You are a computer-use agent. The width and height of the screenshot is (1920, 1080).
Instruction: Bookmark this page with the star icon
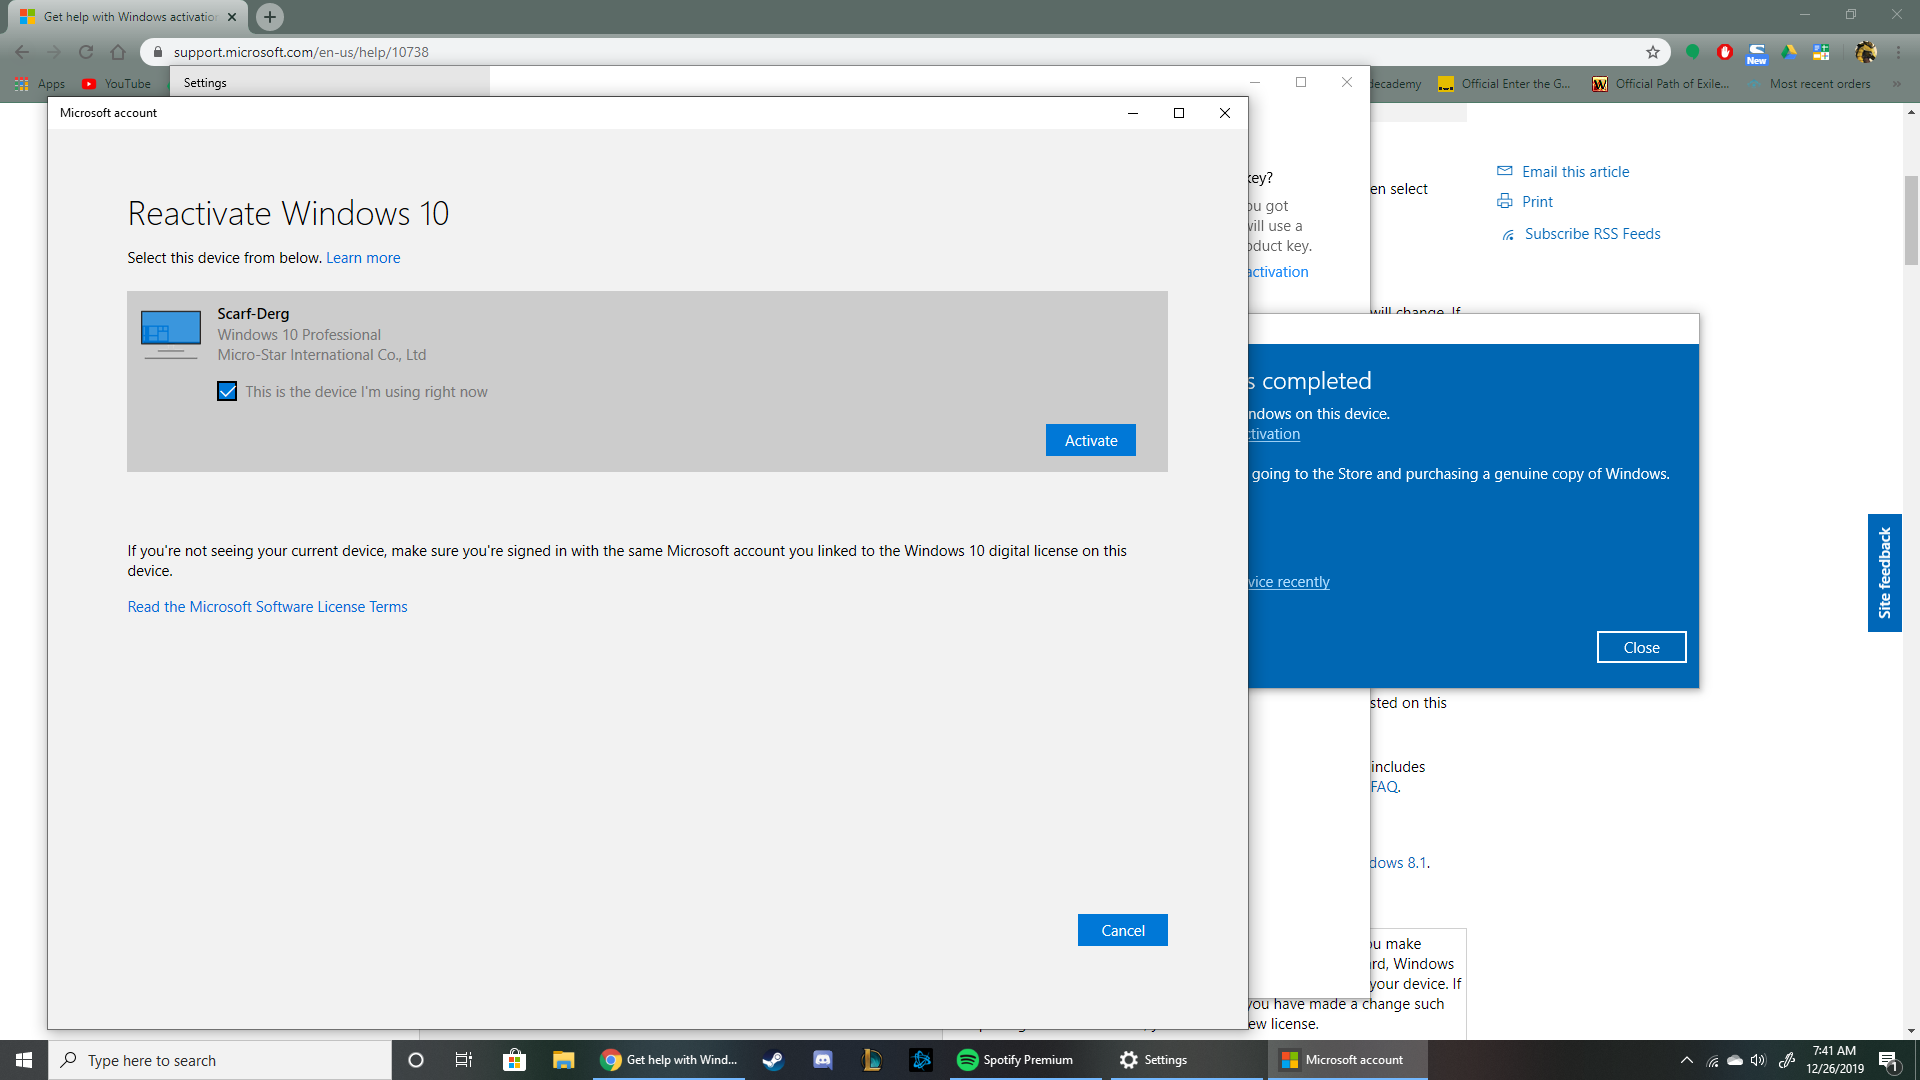[x=1653, y=52]
